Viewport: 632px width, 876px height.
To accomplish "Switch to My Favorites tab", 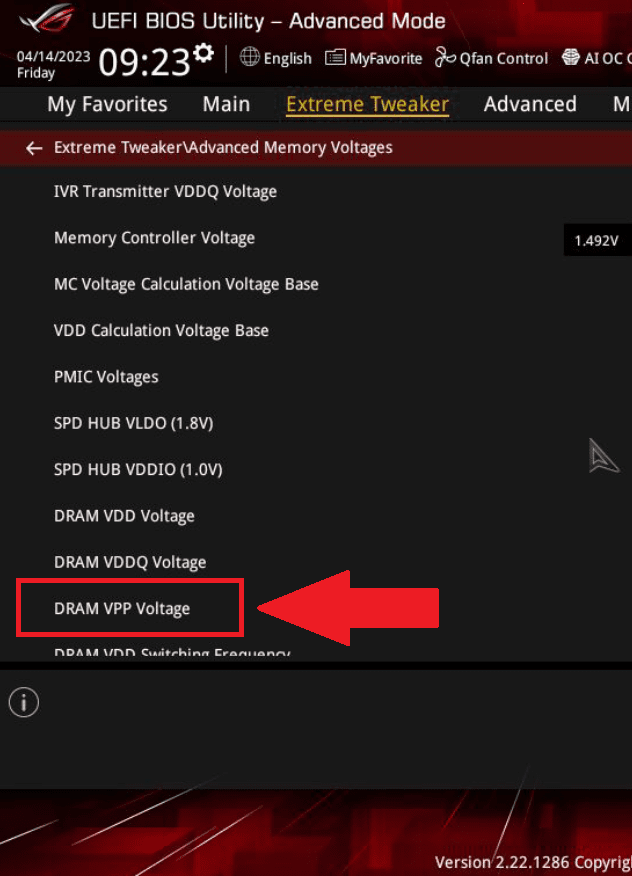I will coord(107,104).
